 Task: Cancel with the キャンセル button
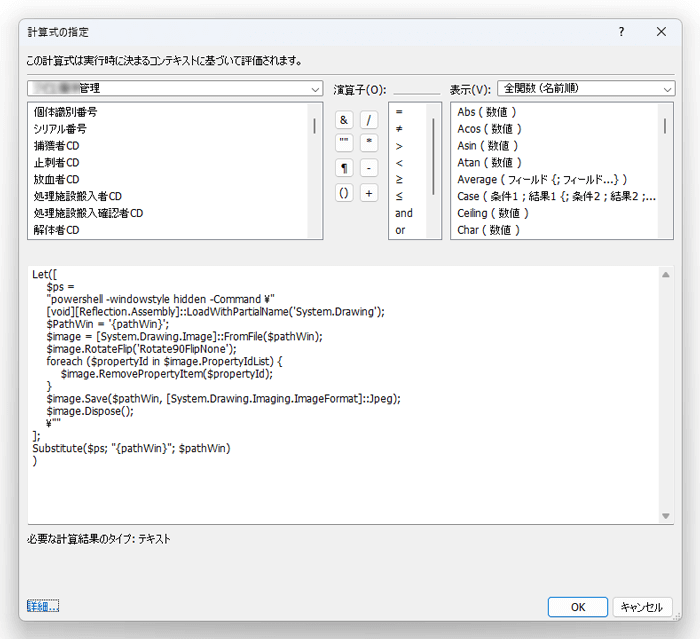642,607
